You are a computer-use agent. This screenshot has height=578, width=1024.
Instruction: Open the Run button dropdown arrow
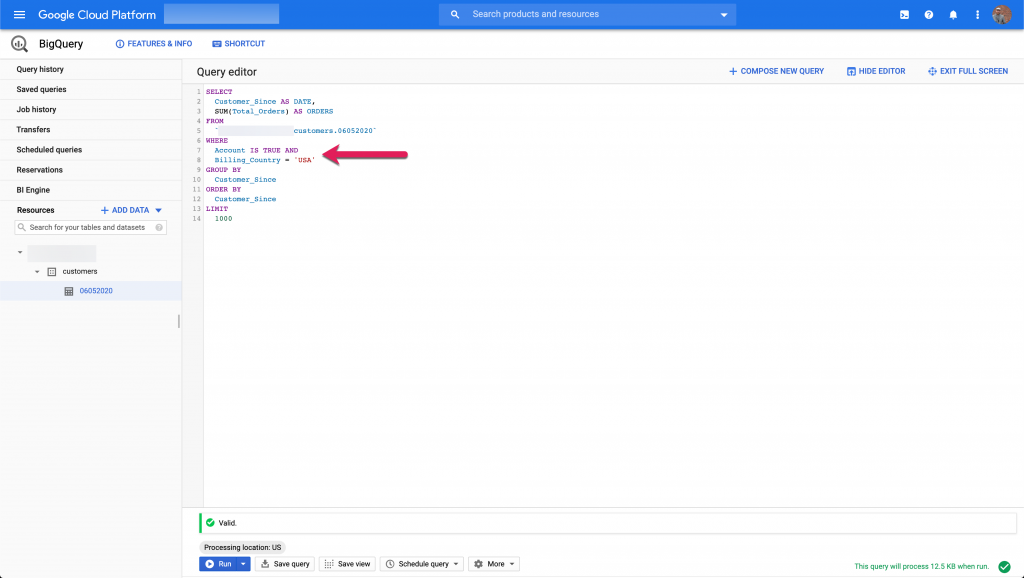243,564
